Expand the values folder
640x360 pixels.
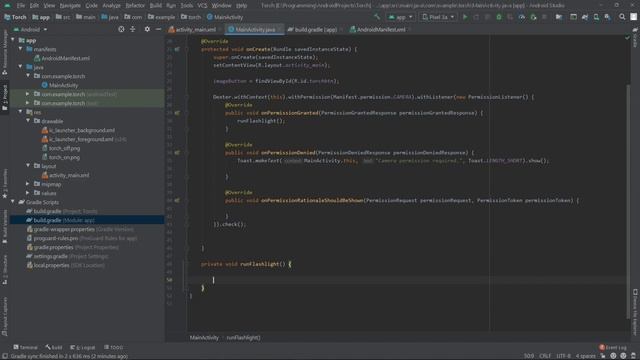28,193
